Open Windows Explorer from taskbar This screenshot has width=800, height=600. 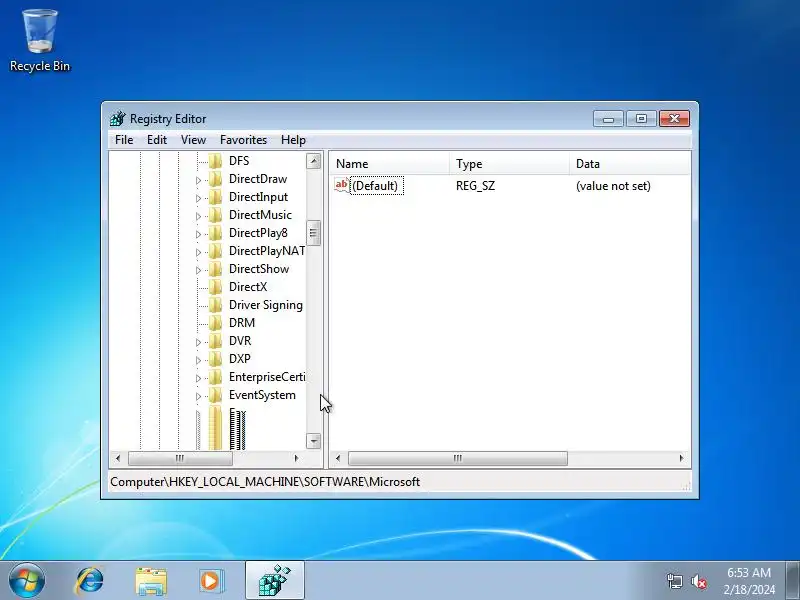tap(151, 581)
